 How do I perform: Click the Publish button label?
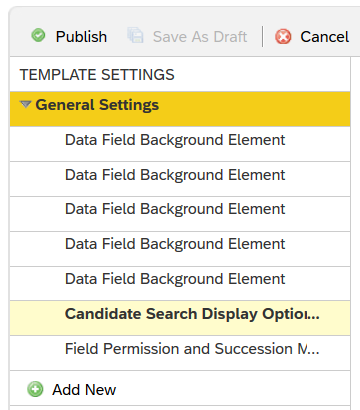(81, 37)
